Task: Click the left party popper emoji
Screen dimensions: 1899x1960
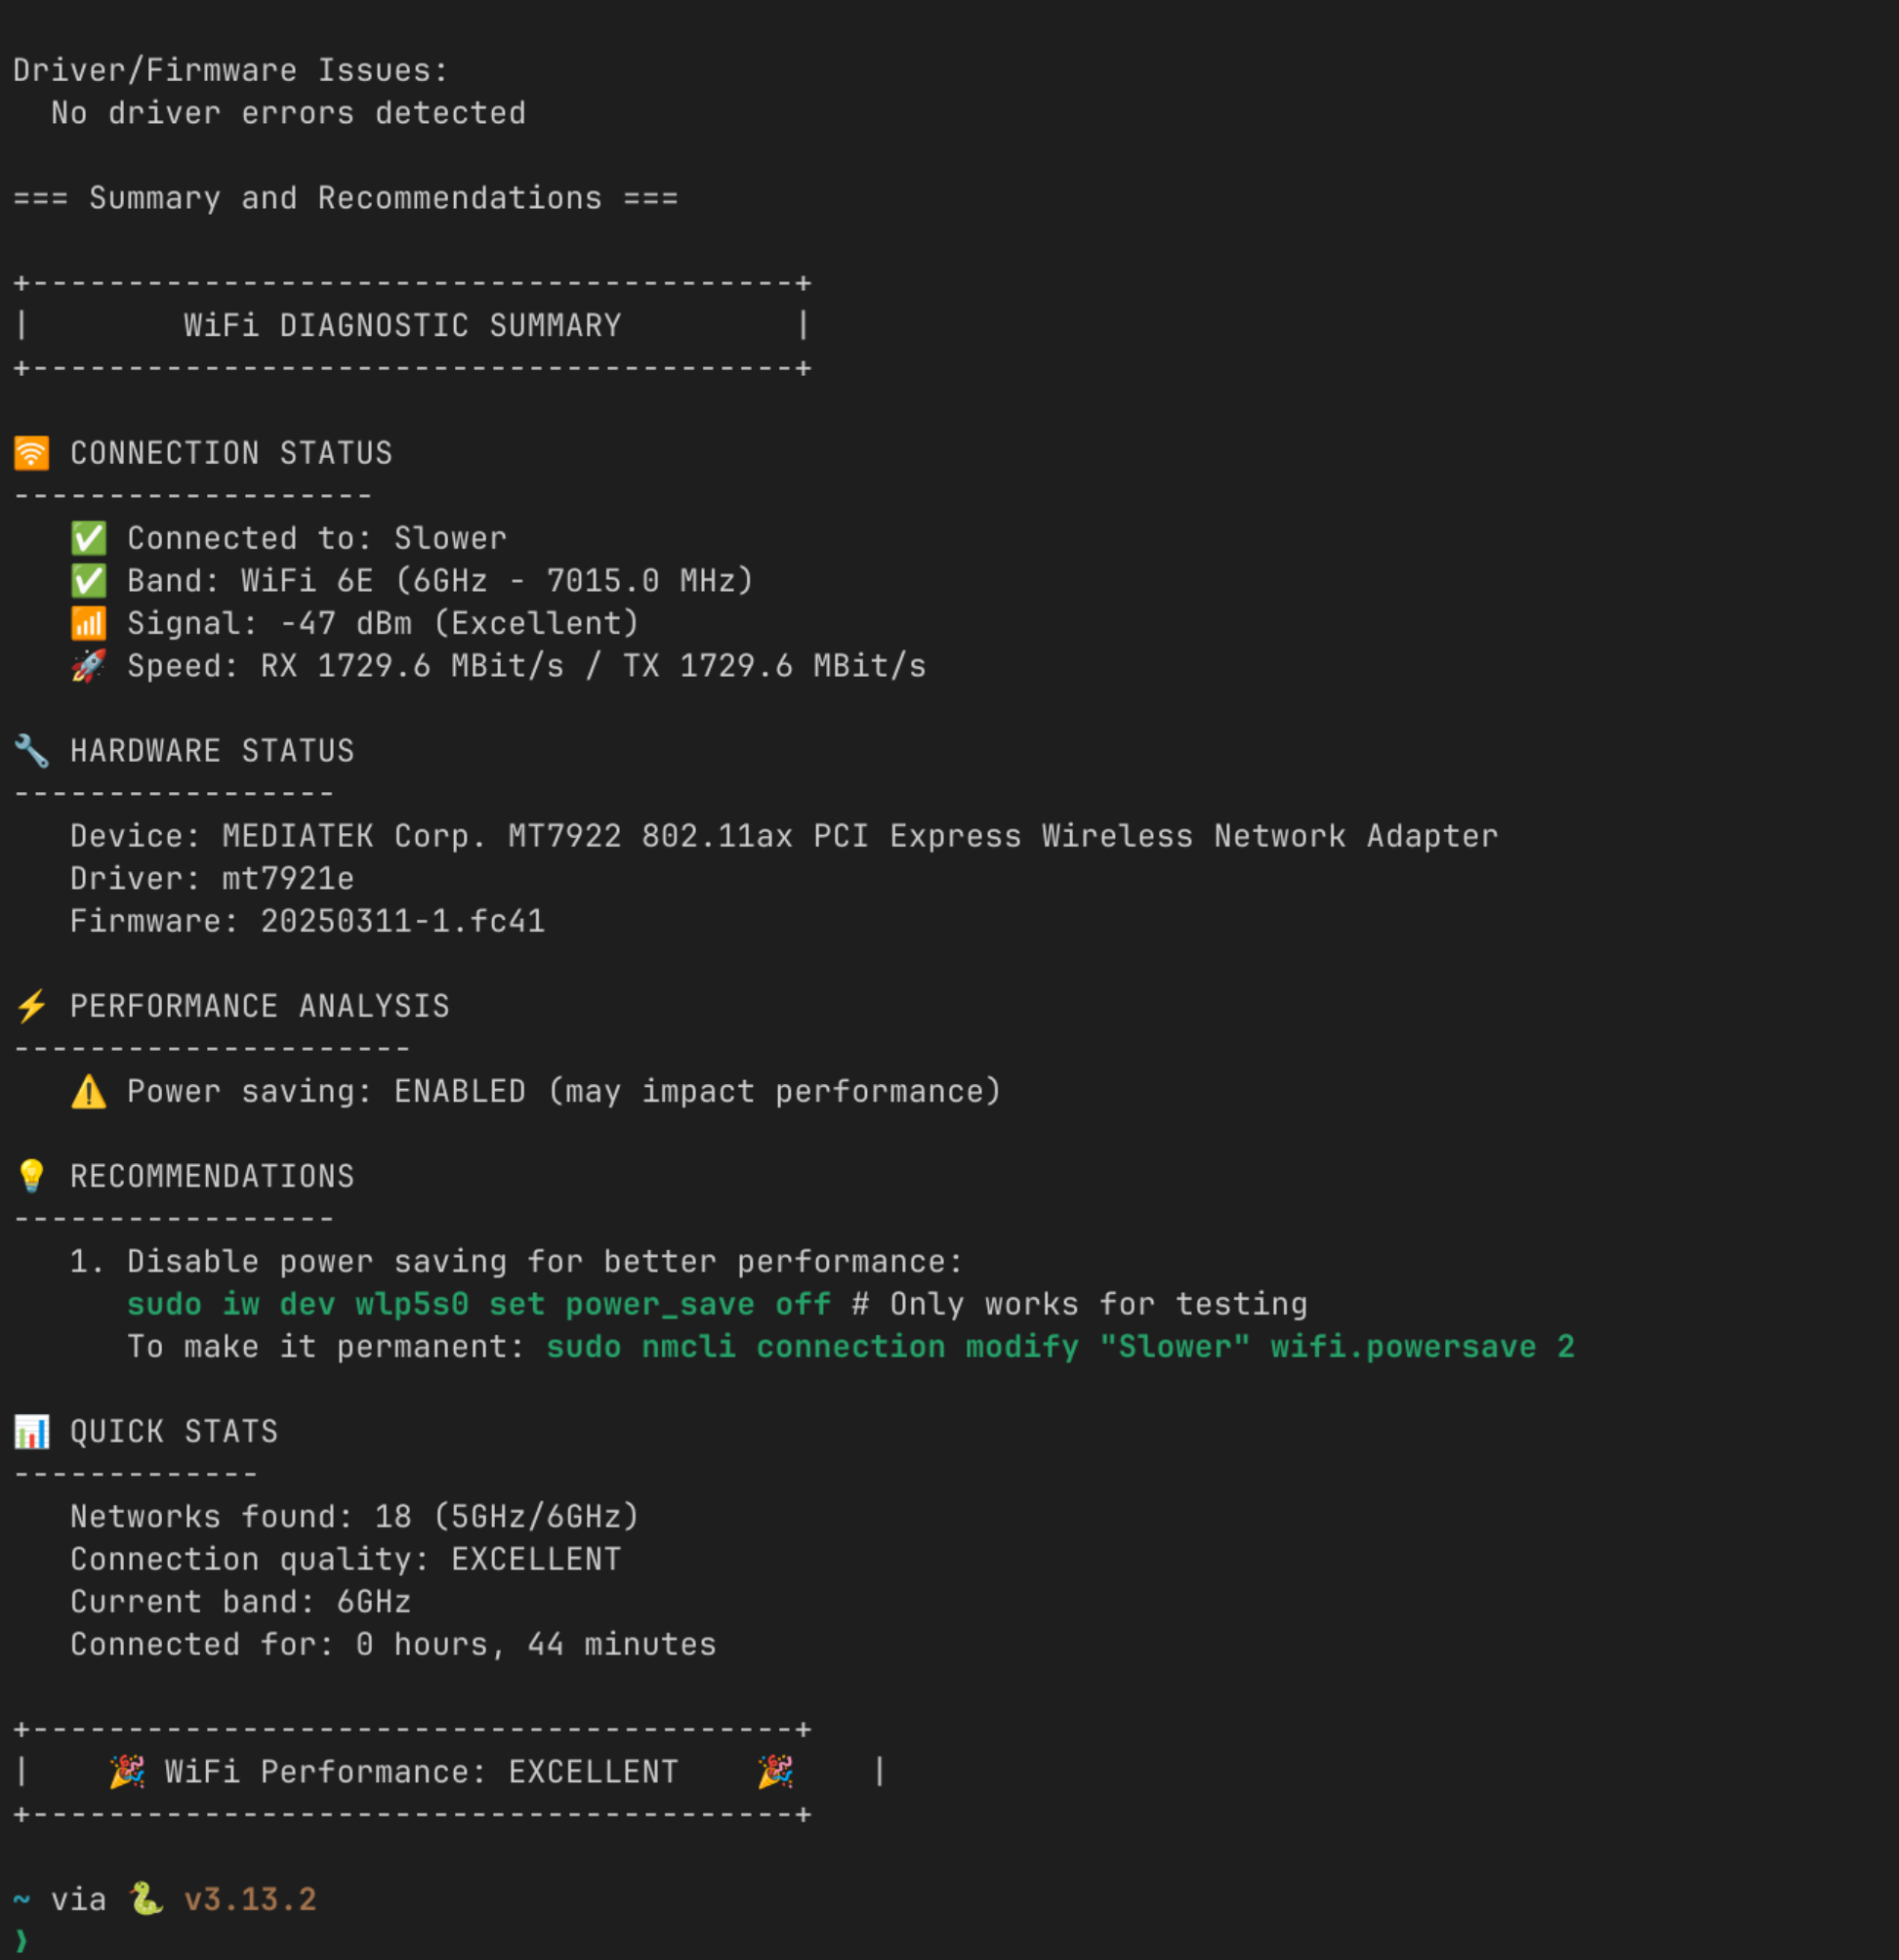Action: click(127, 1771)
